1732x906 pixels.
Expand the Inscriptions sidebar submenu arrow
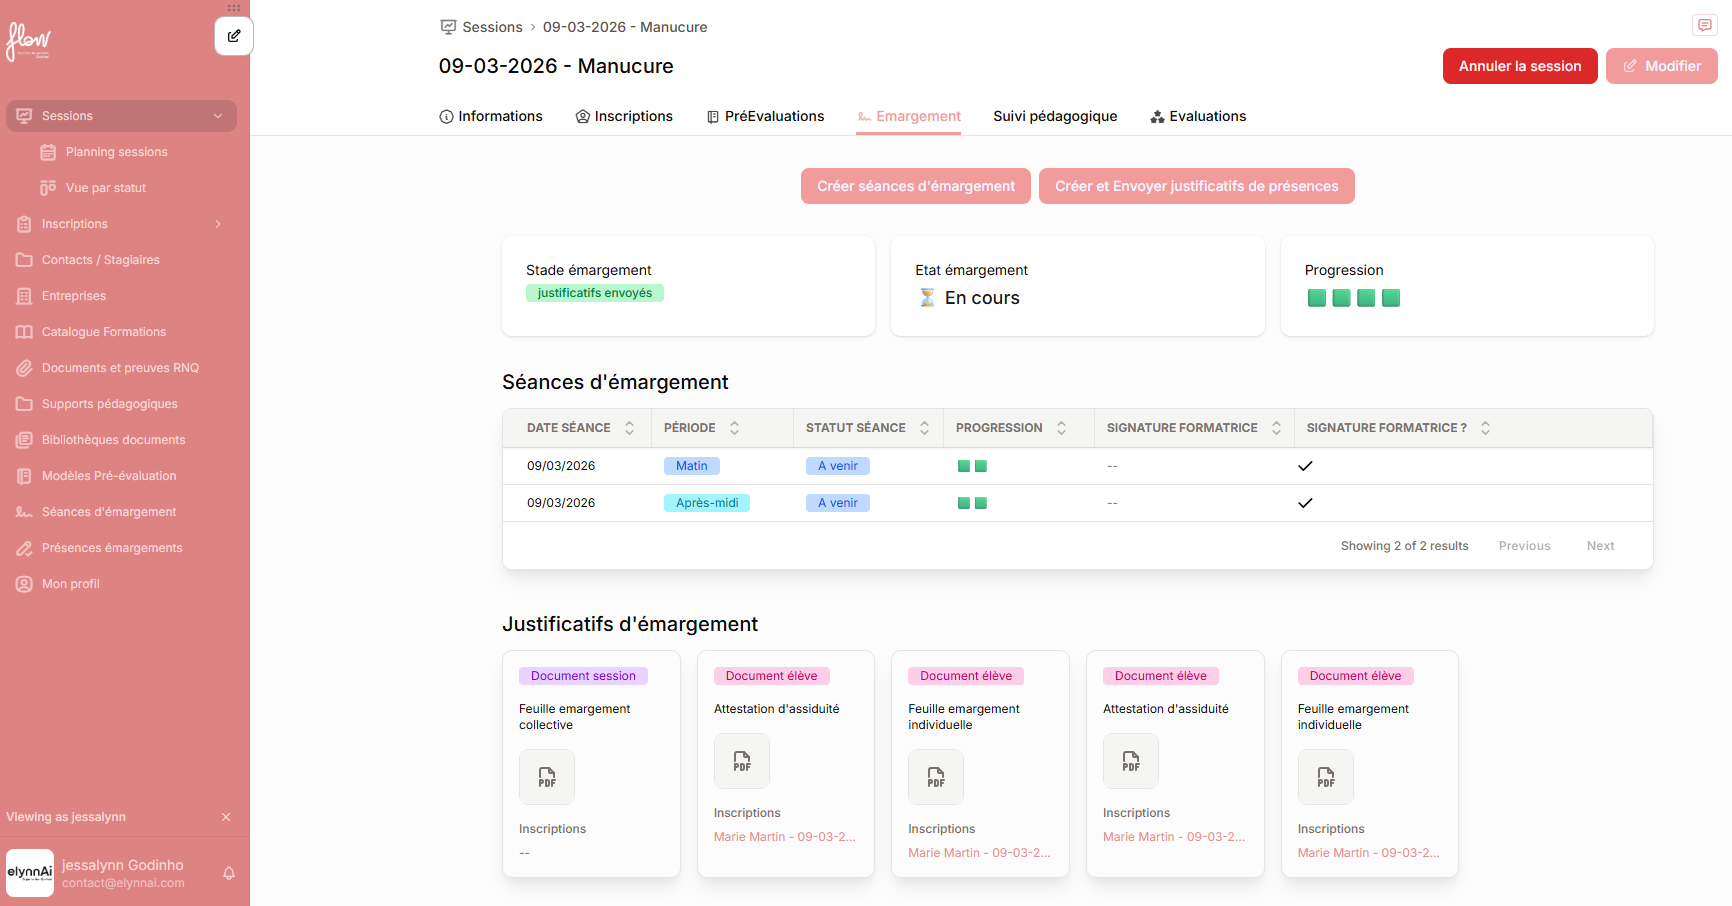218,224
